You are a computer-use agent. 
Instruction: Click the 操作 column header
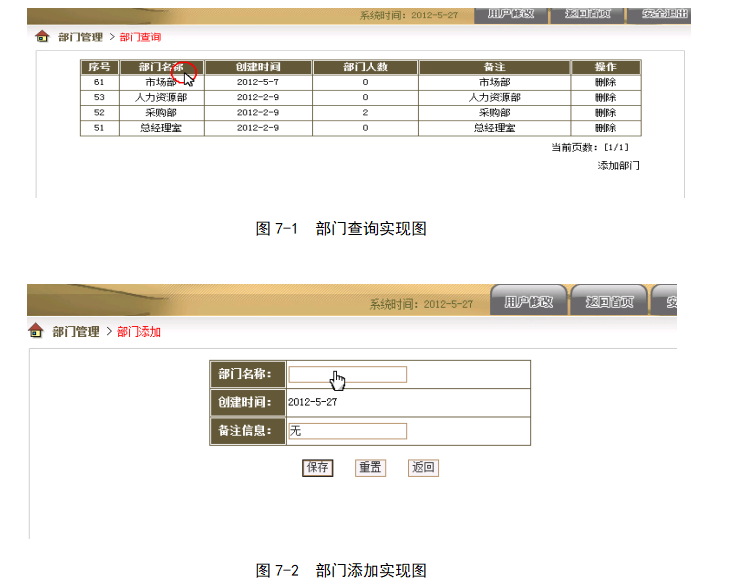605,67
